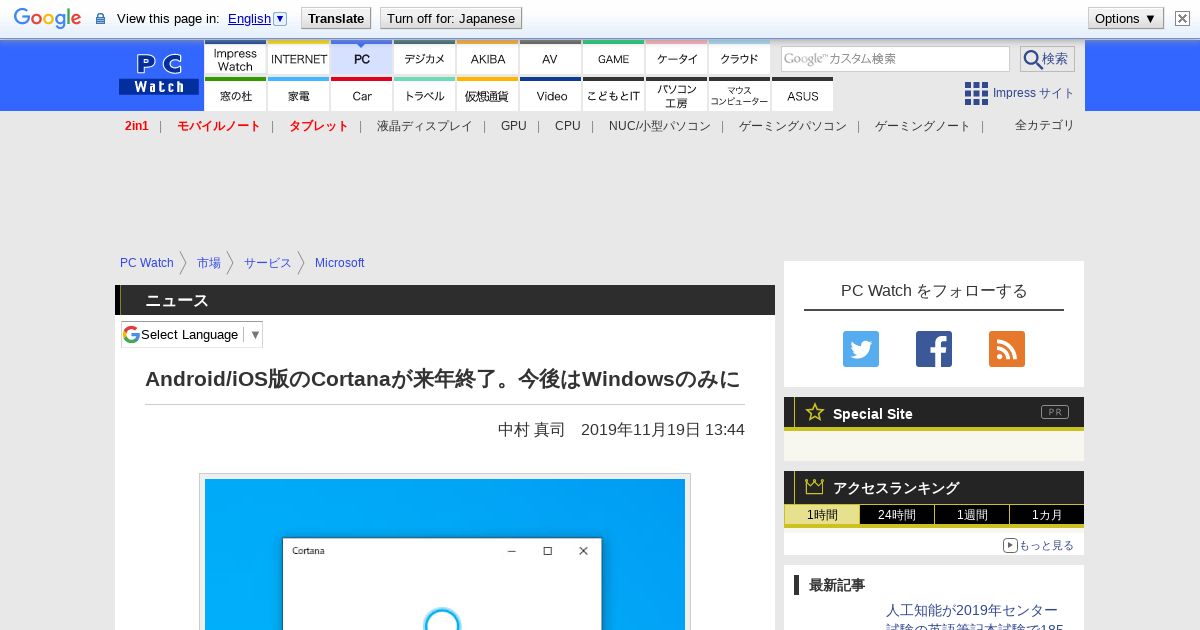Open the トラベル navigation tab

(x=424, y=95)
